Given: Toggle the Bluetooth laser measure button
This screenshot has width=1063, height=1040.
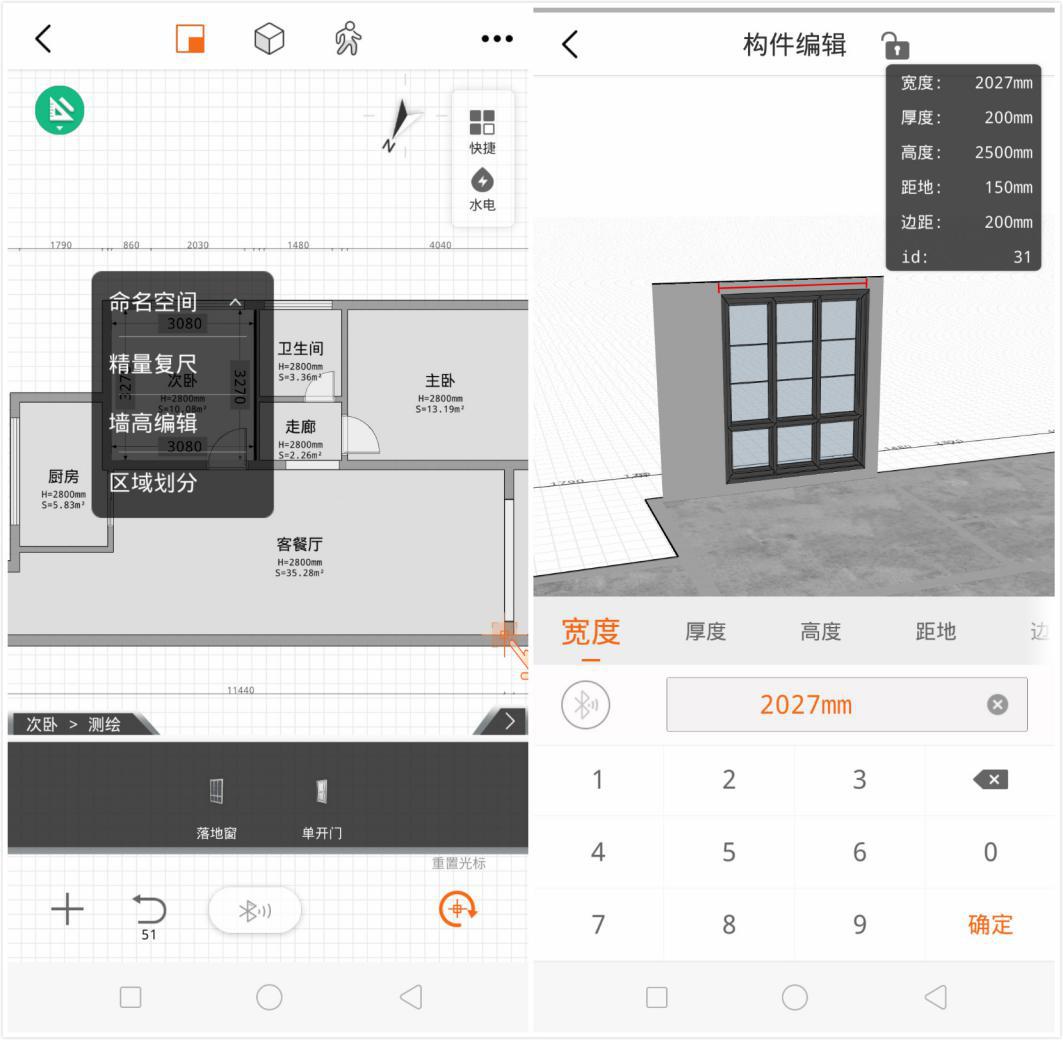Looking at the screenshot, I should coord(254,910).
